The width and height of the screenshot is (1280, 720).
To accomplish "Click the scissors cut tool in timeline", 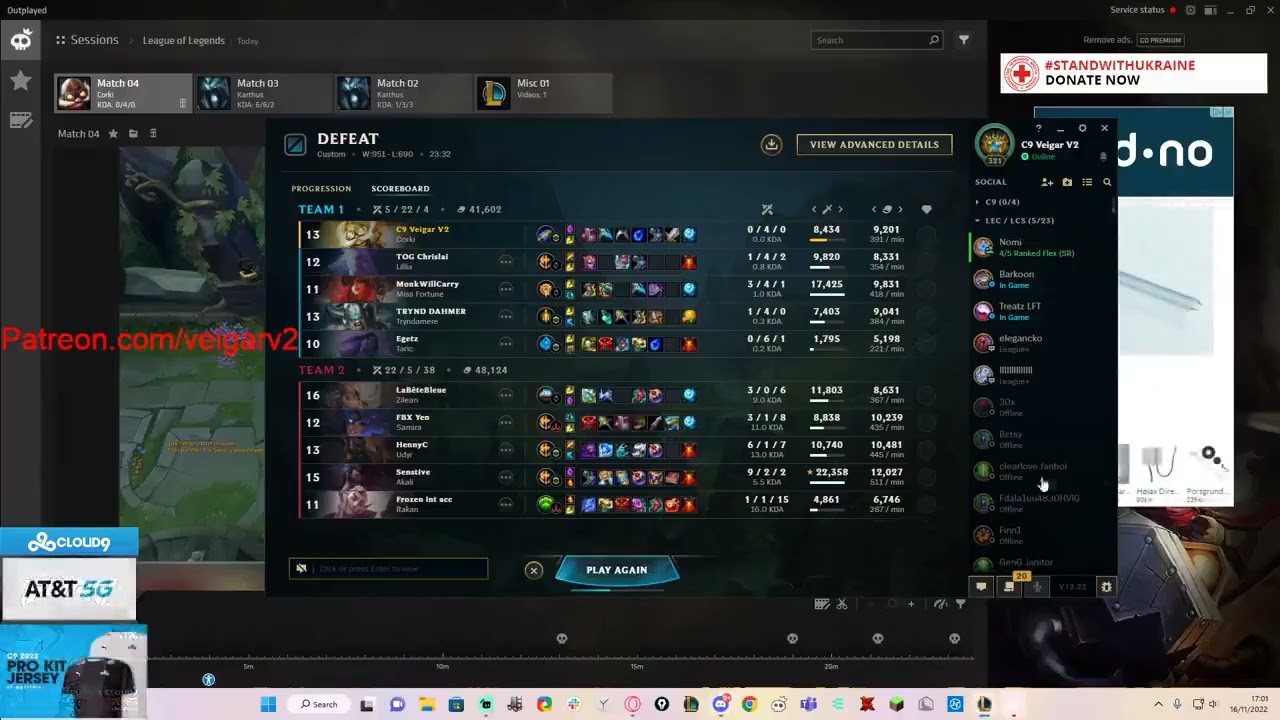I will pyautogui.click(x=842, y=604).
